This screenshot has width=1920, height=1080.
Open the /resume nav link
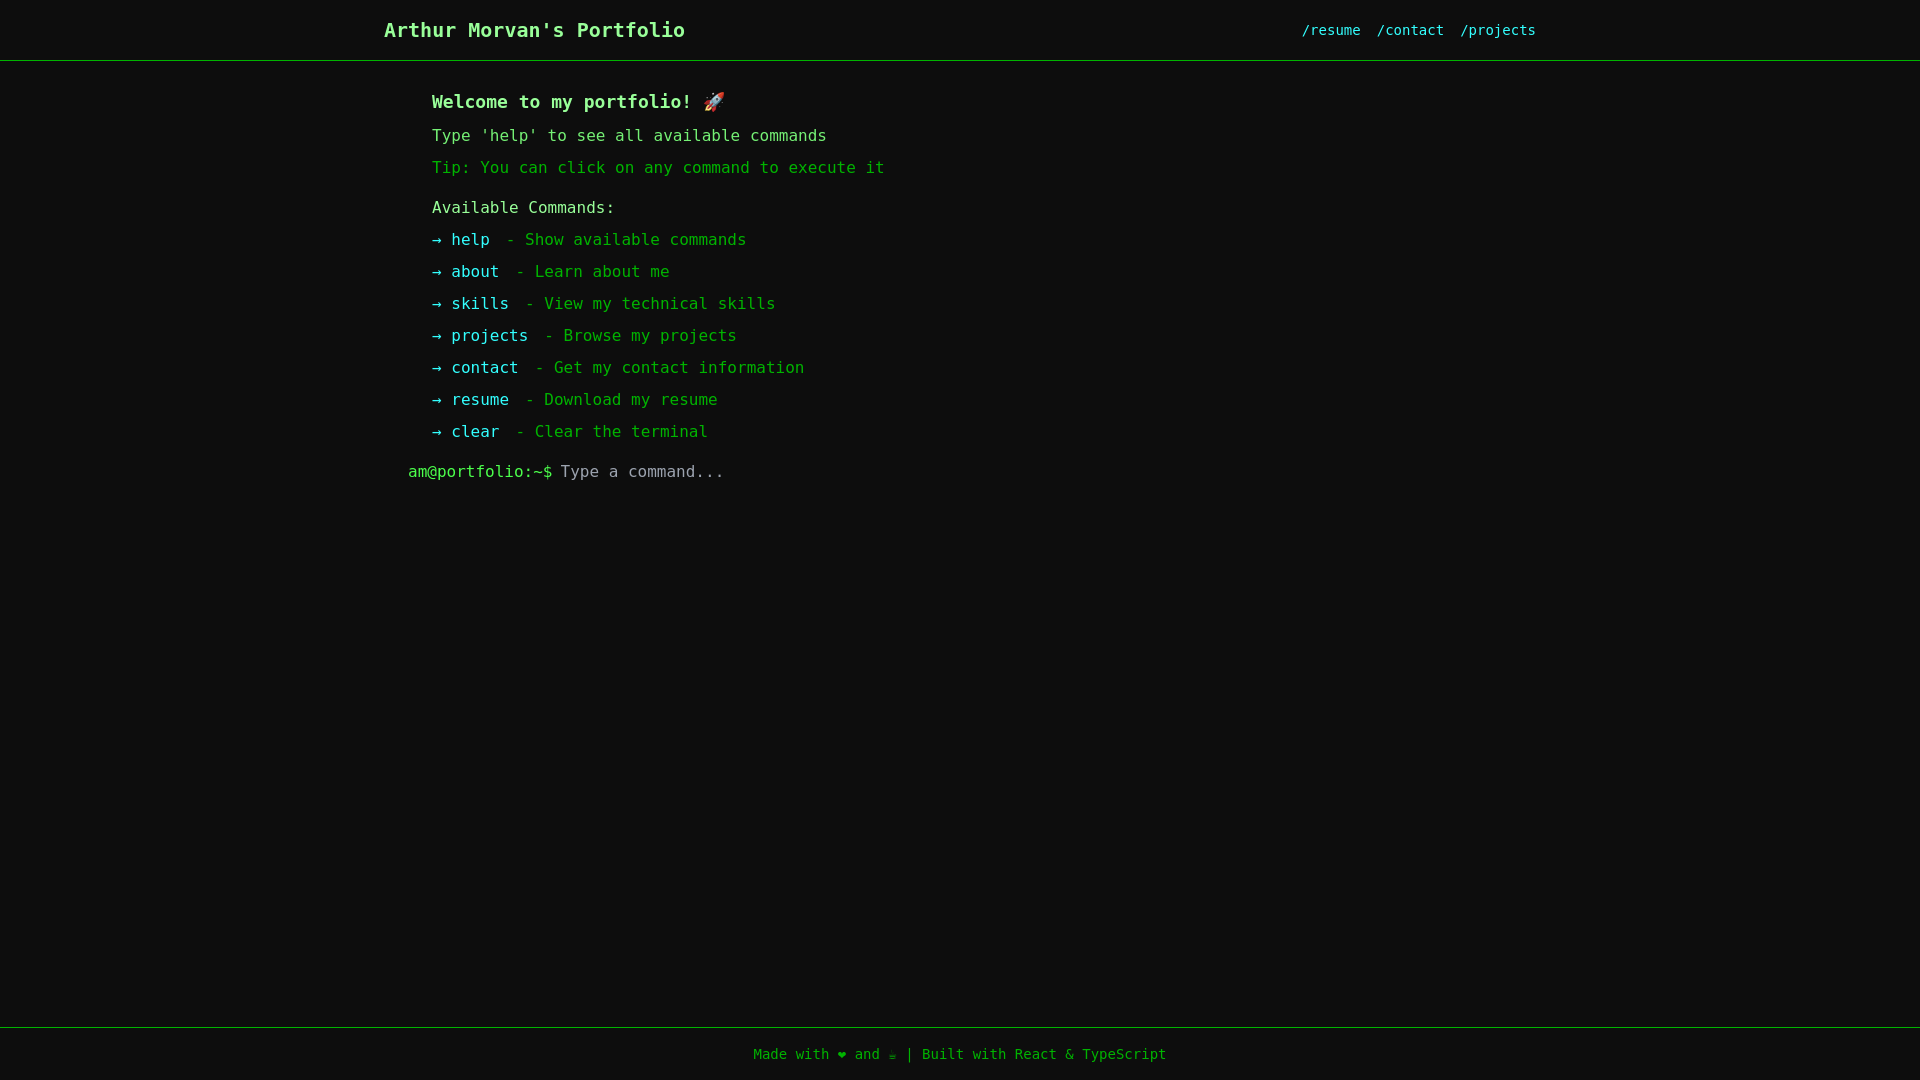coord(1330,30)
